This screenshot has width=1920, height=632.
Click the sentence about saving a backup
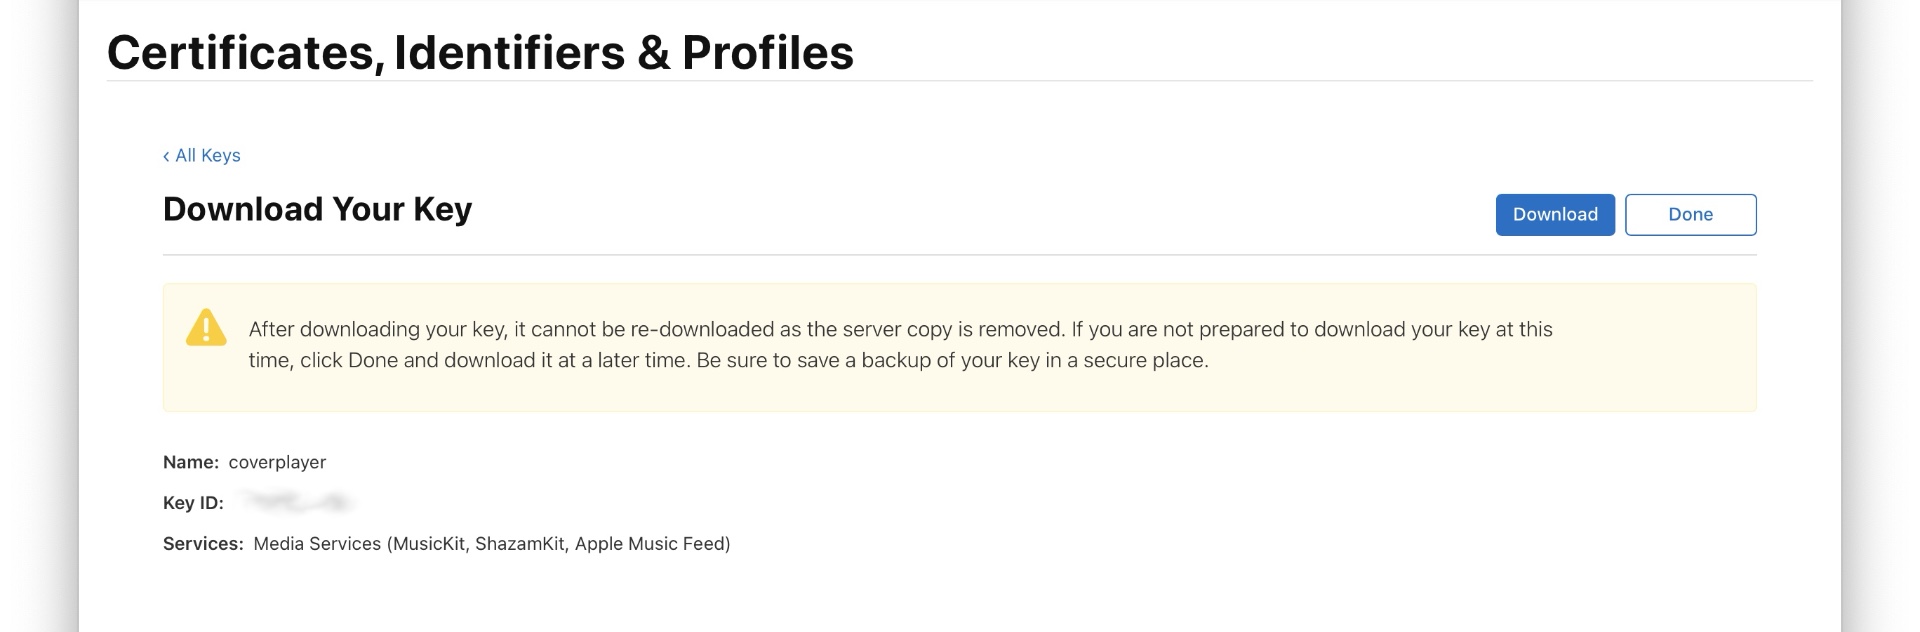952,361
